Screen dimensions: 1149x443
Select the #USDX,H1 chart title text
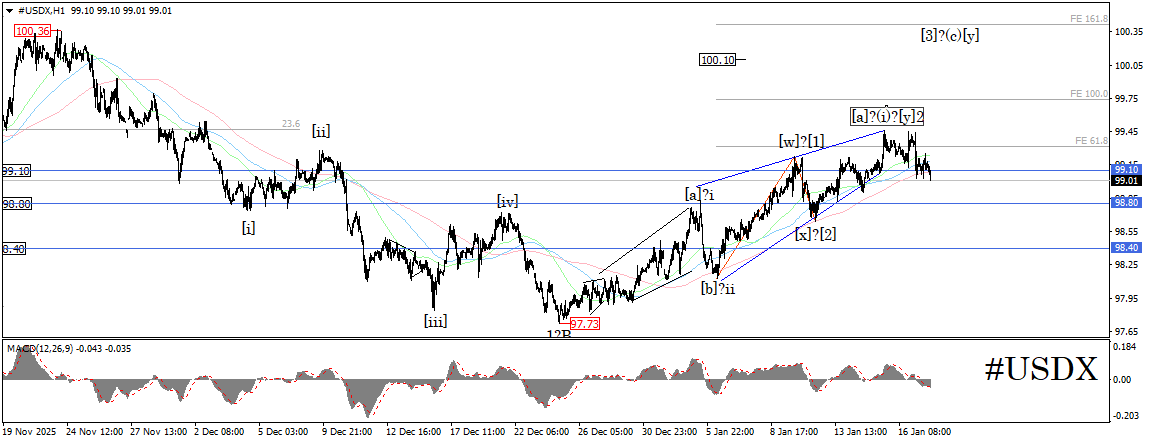(x=43, y=12)
